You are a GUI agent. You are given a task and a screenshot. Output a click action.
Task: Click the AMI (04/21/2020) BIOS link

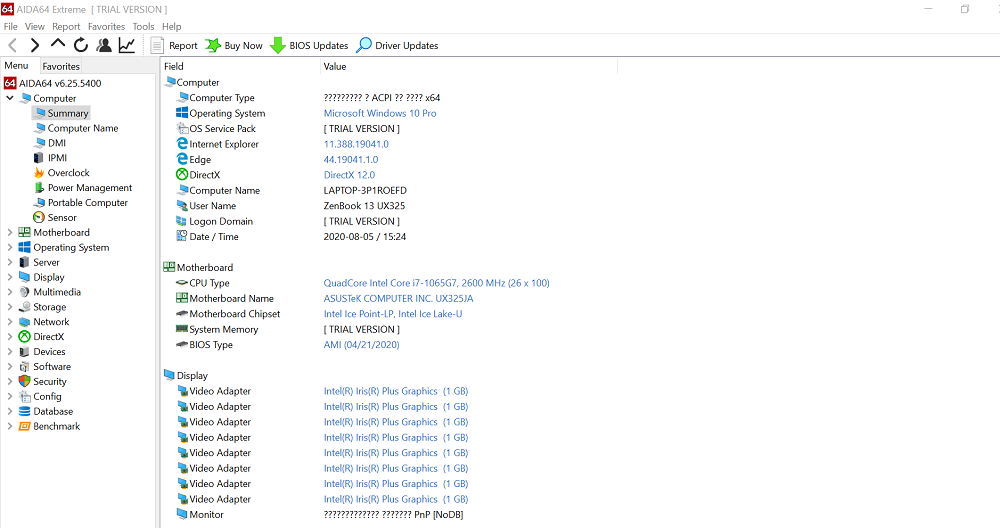pos(361,344)
